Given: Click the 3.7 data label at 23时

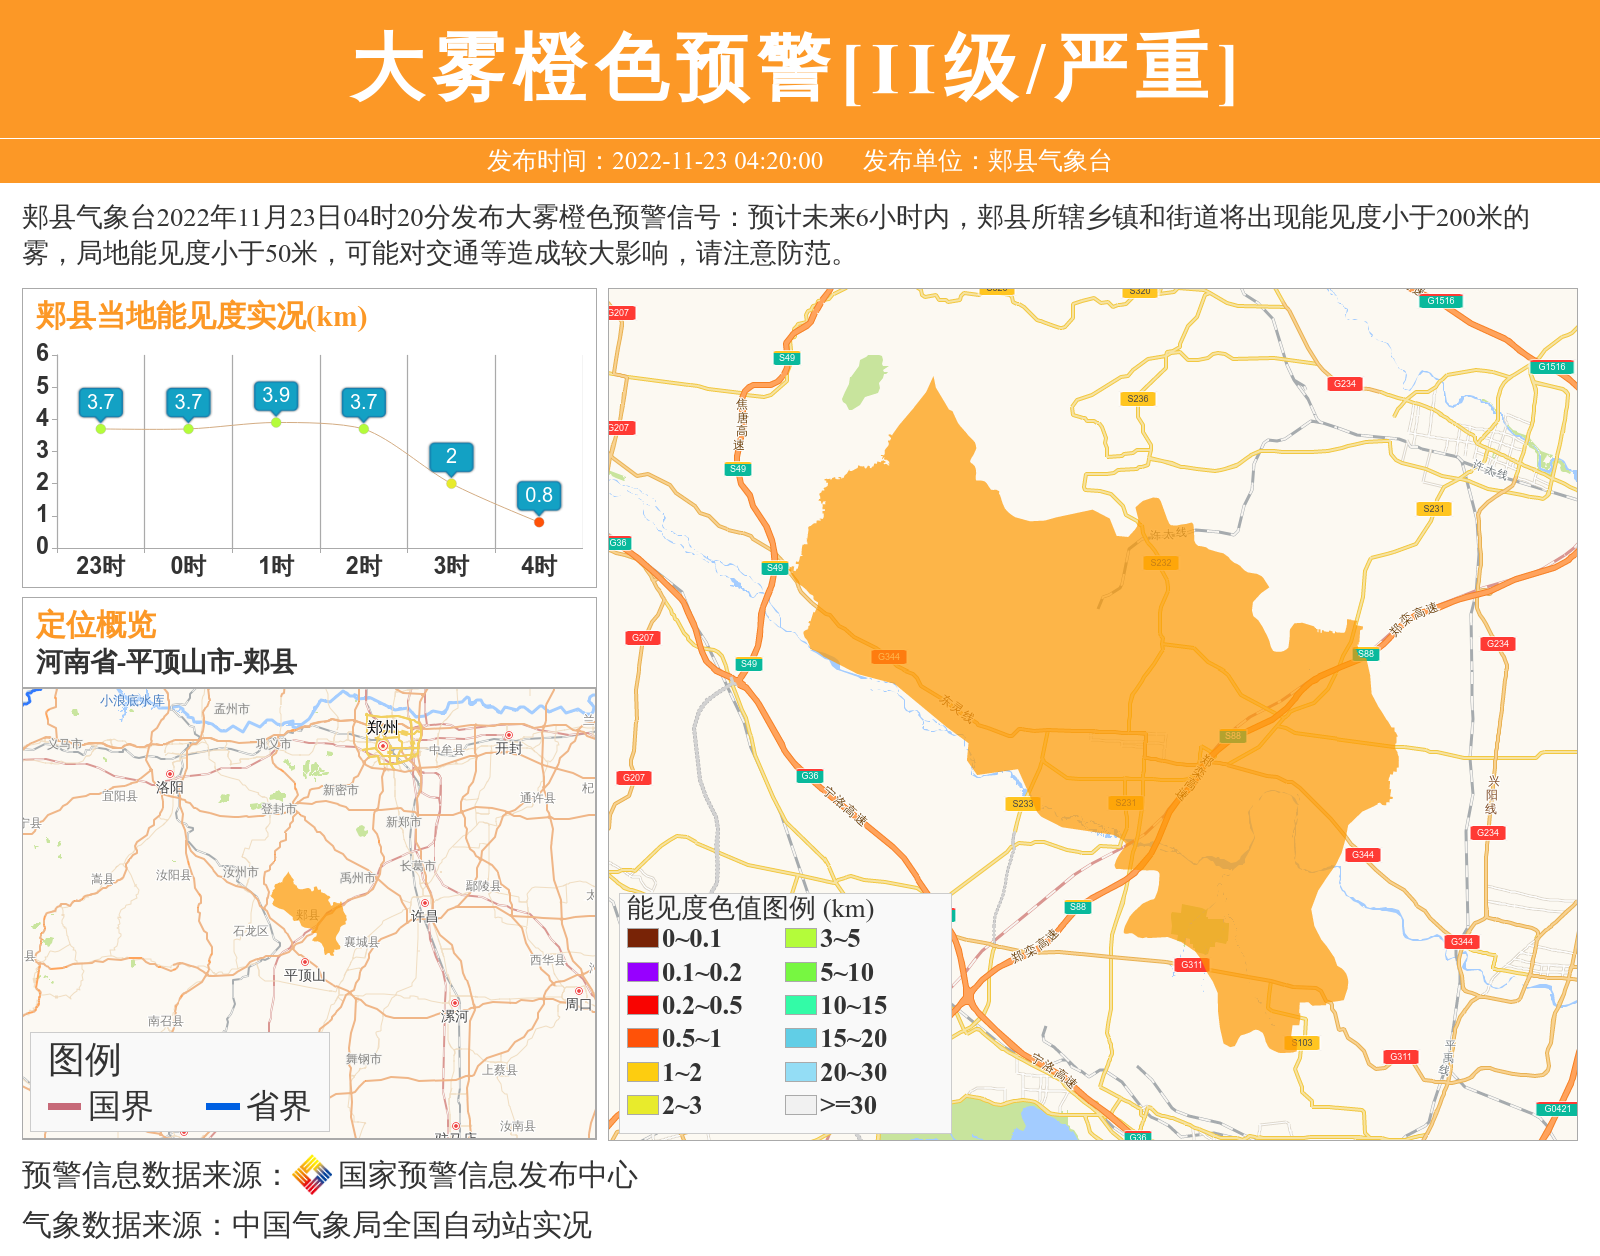Looking at the screenshot, I should (100, 402).
